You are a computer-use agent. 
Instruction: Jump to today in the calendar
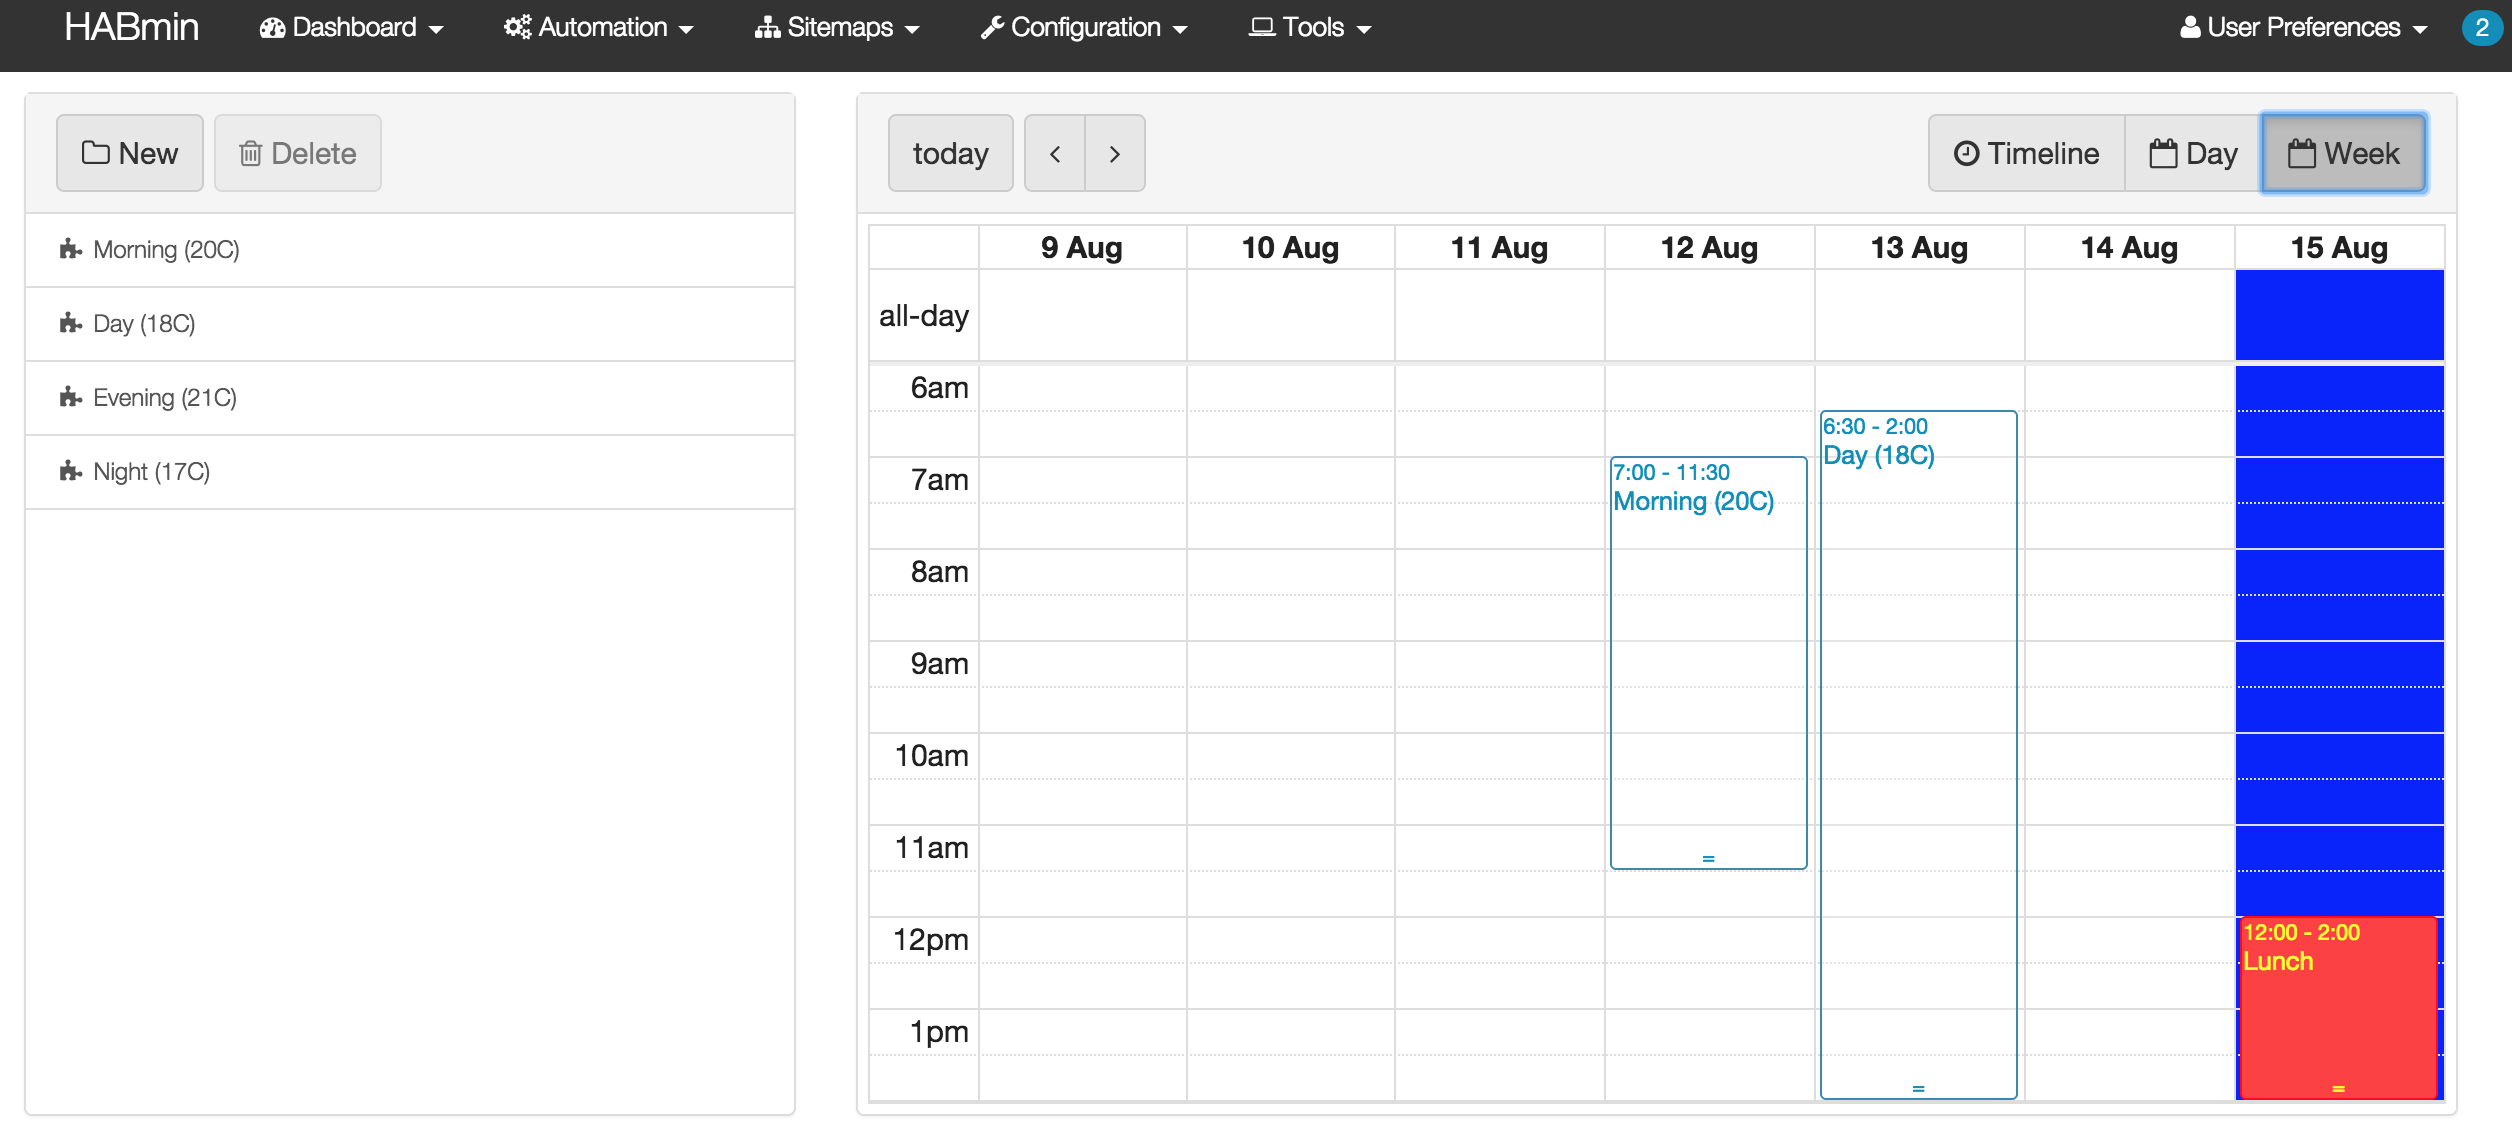tap(950, 154)
